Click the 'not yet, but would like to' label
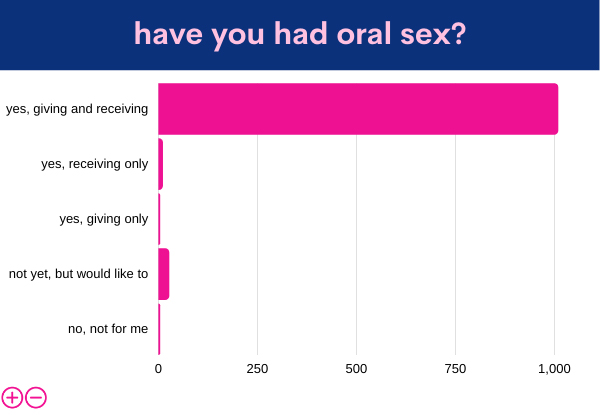Image resolution: width=600 pixels, height=415 pixels. tap(78, 274)
